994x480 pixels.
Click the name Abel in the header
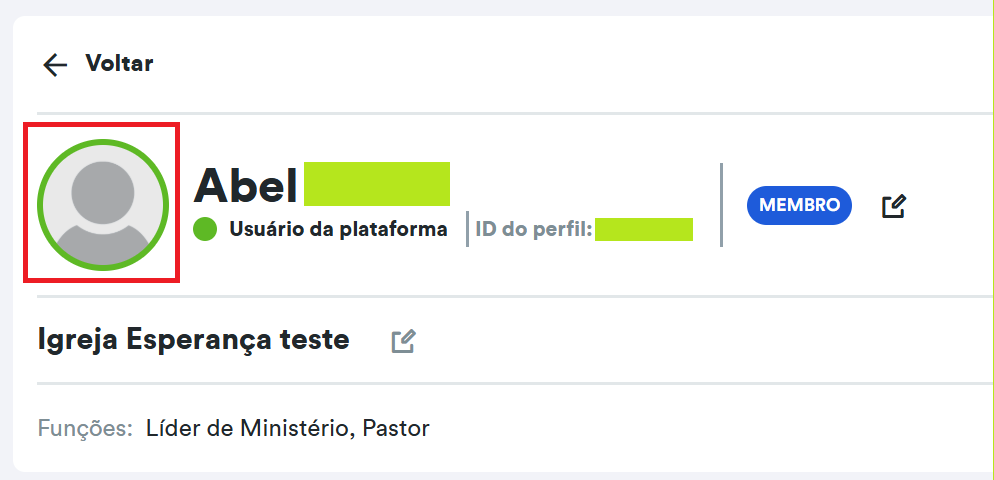pos(245,185)
